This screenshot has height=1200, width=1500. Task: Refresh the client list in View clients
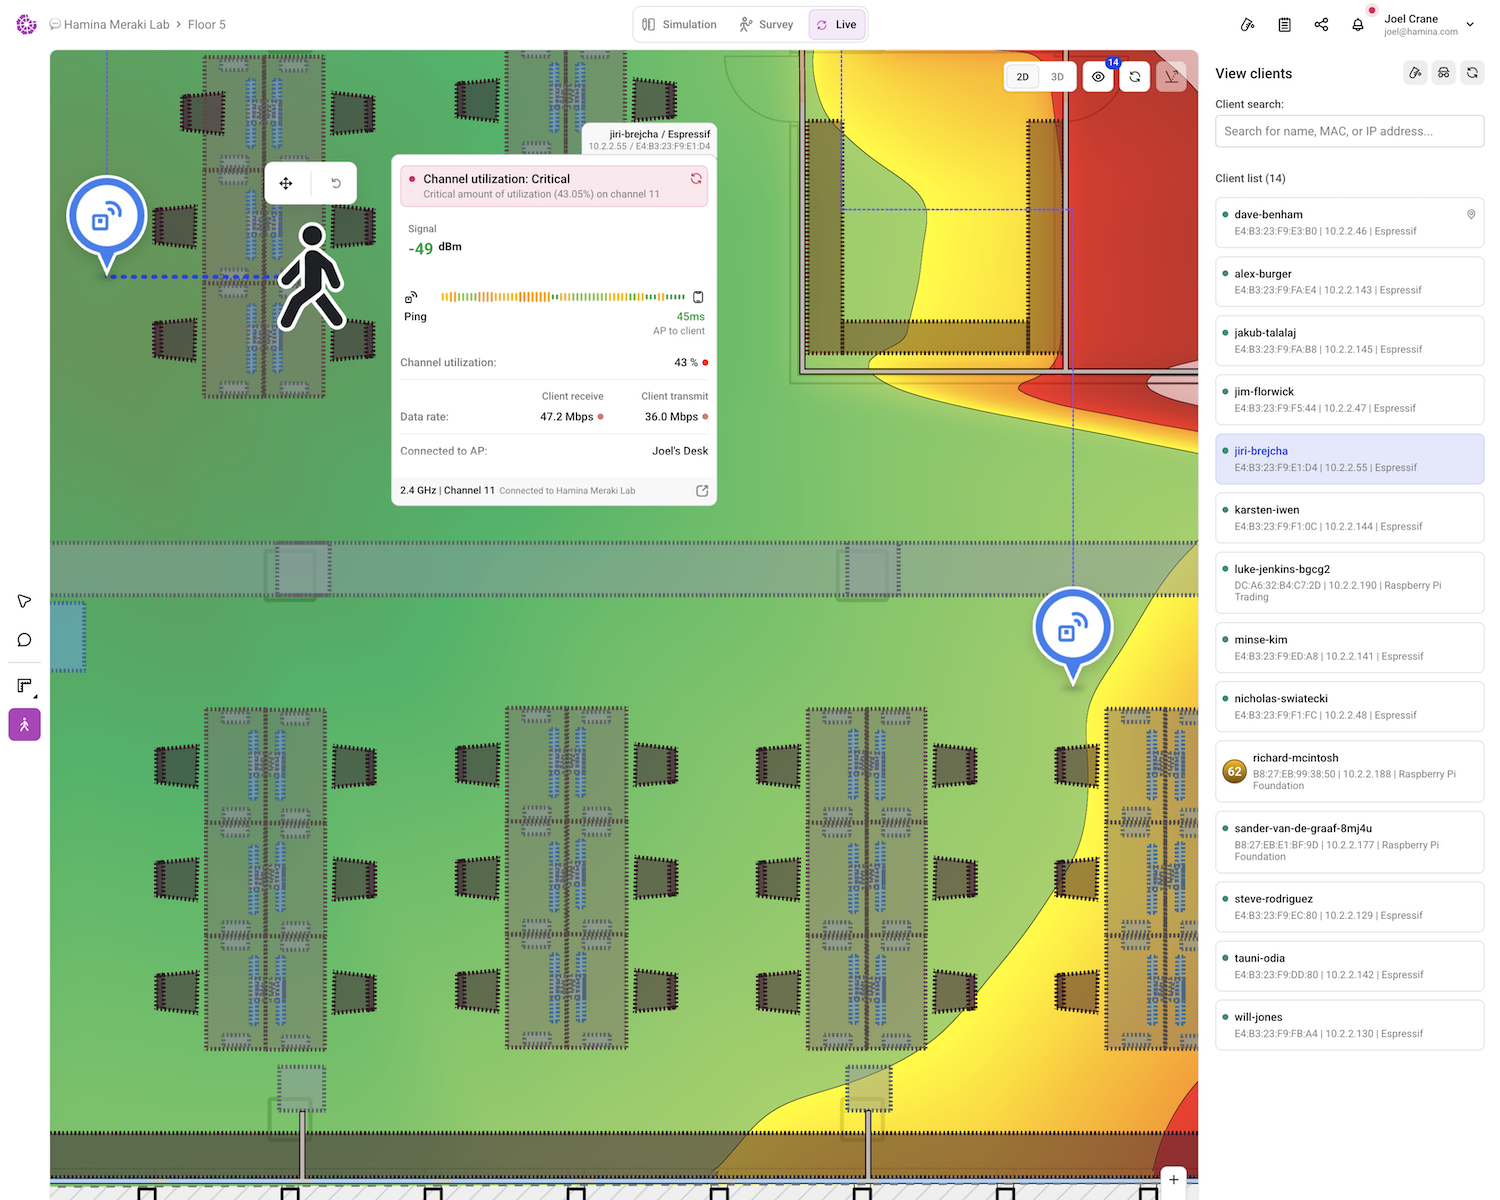coord(1472,73)
